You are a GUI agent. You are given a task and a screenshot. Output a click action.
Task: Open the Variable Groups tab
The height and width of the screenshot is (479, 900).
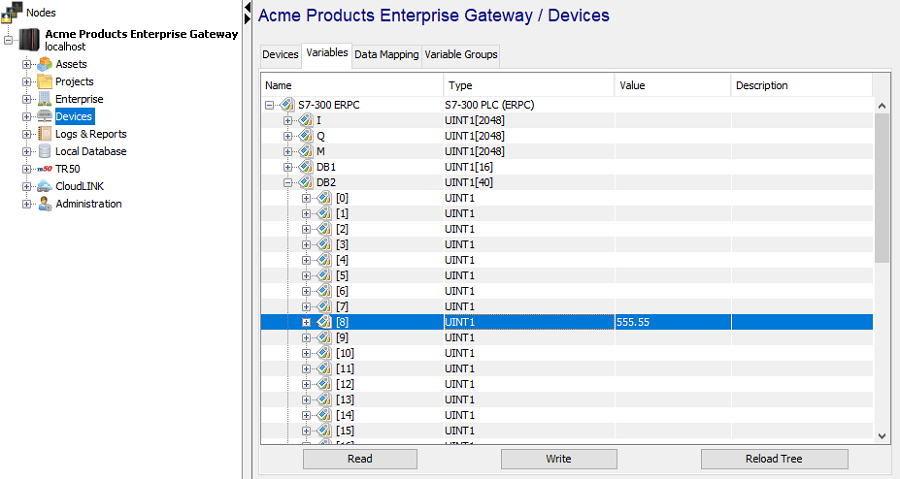[x=461, y=54]
